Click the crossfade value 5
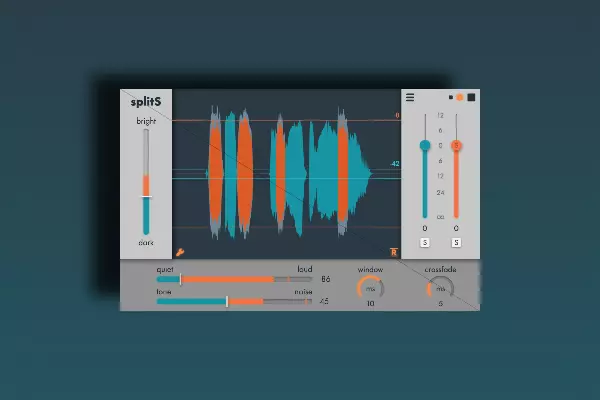600x400 pixels. tap(440, 304)
